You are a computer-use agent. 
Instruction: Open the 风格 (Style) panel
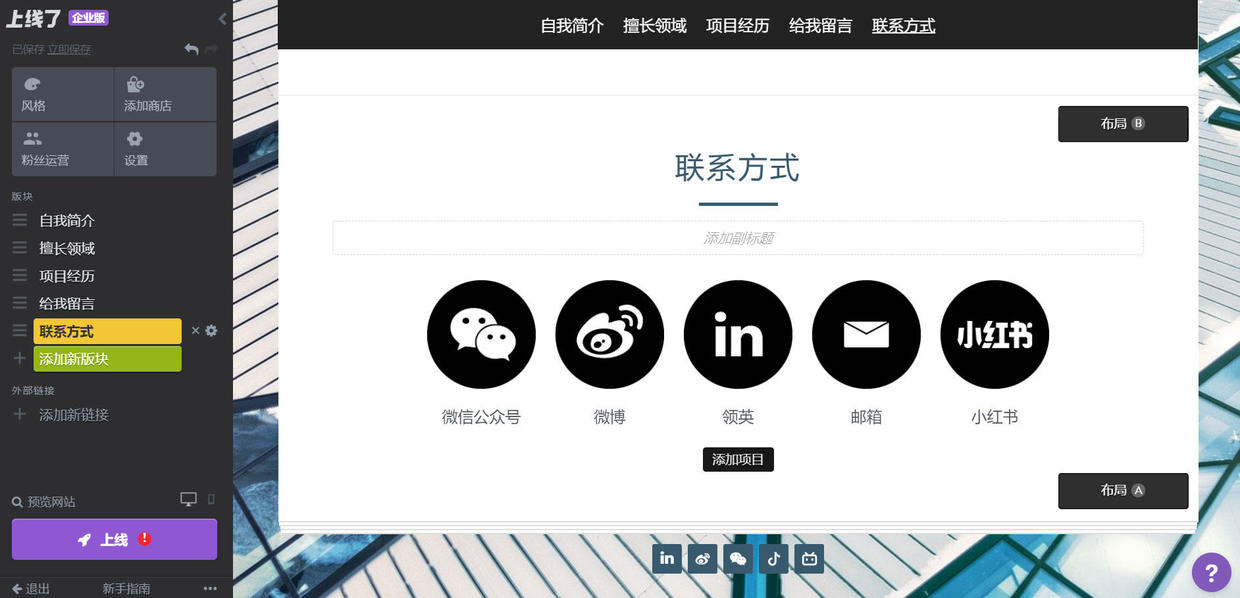[34, 94]
